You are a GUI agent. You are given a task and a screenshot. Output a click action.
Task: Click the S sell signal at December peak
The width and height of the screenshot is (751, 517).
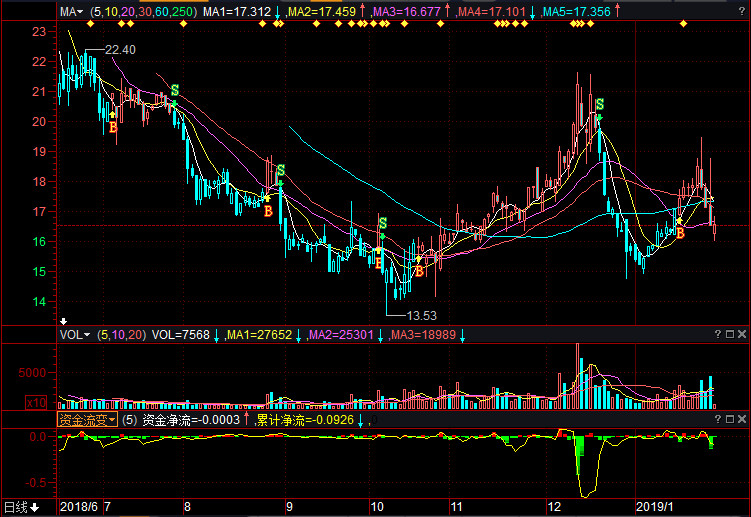(x=599, y=105)
